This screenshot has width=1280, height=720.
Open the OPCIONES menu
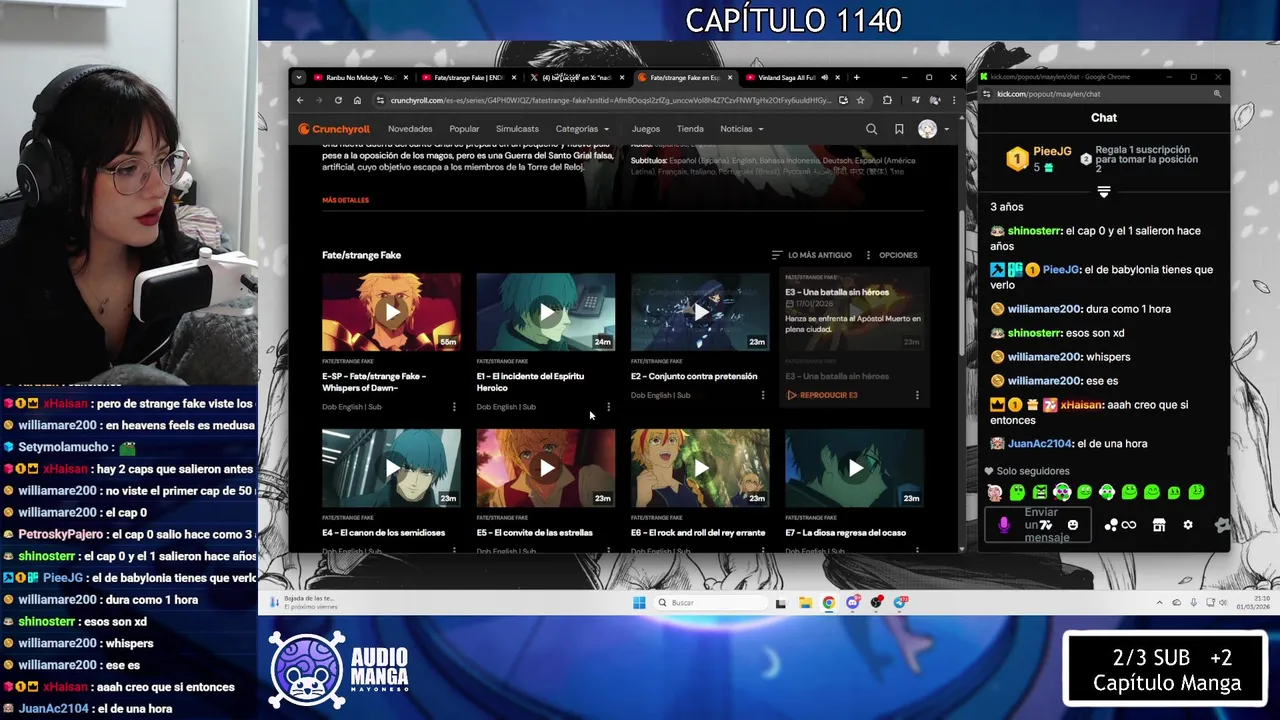click(x=891, y=255)
